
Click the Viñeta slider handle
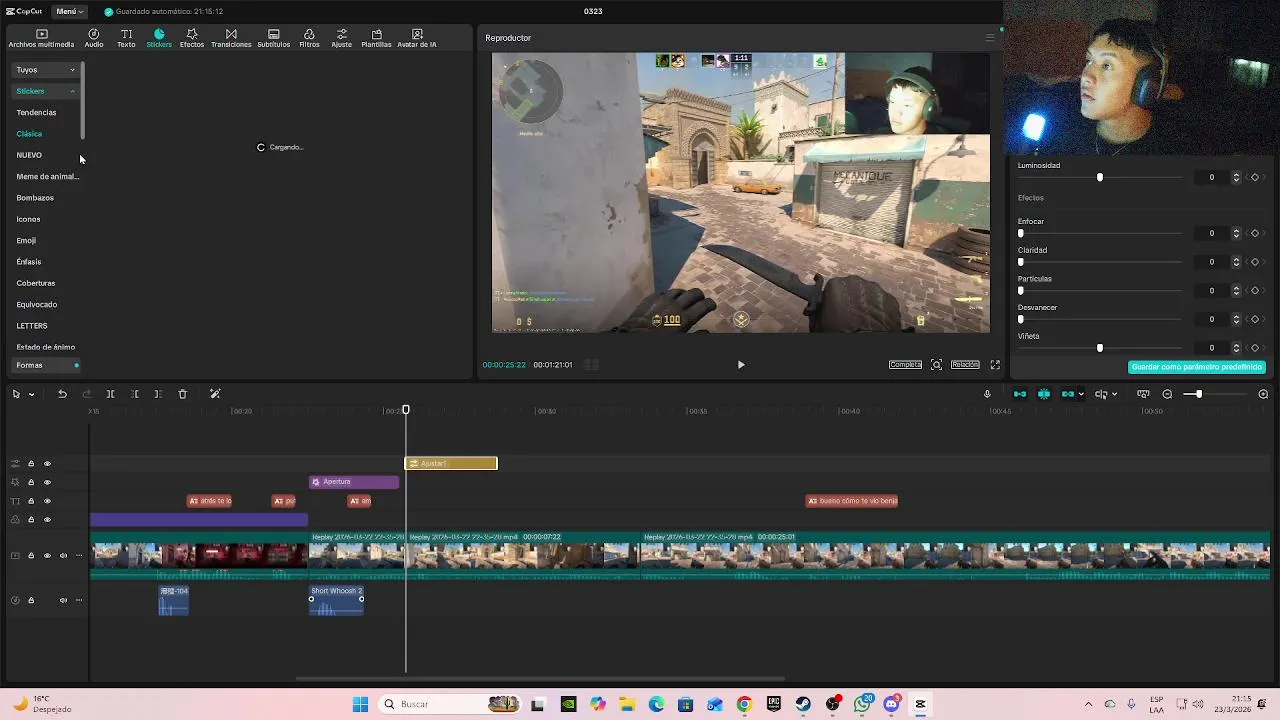pyautogui.click(x=1100, y=348)
